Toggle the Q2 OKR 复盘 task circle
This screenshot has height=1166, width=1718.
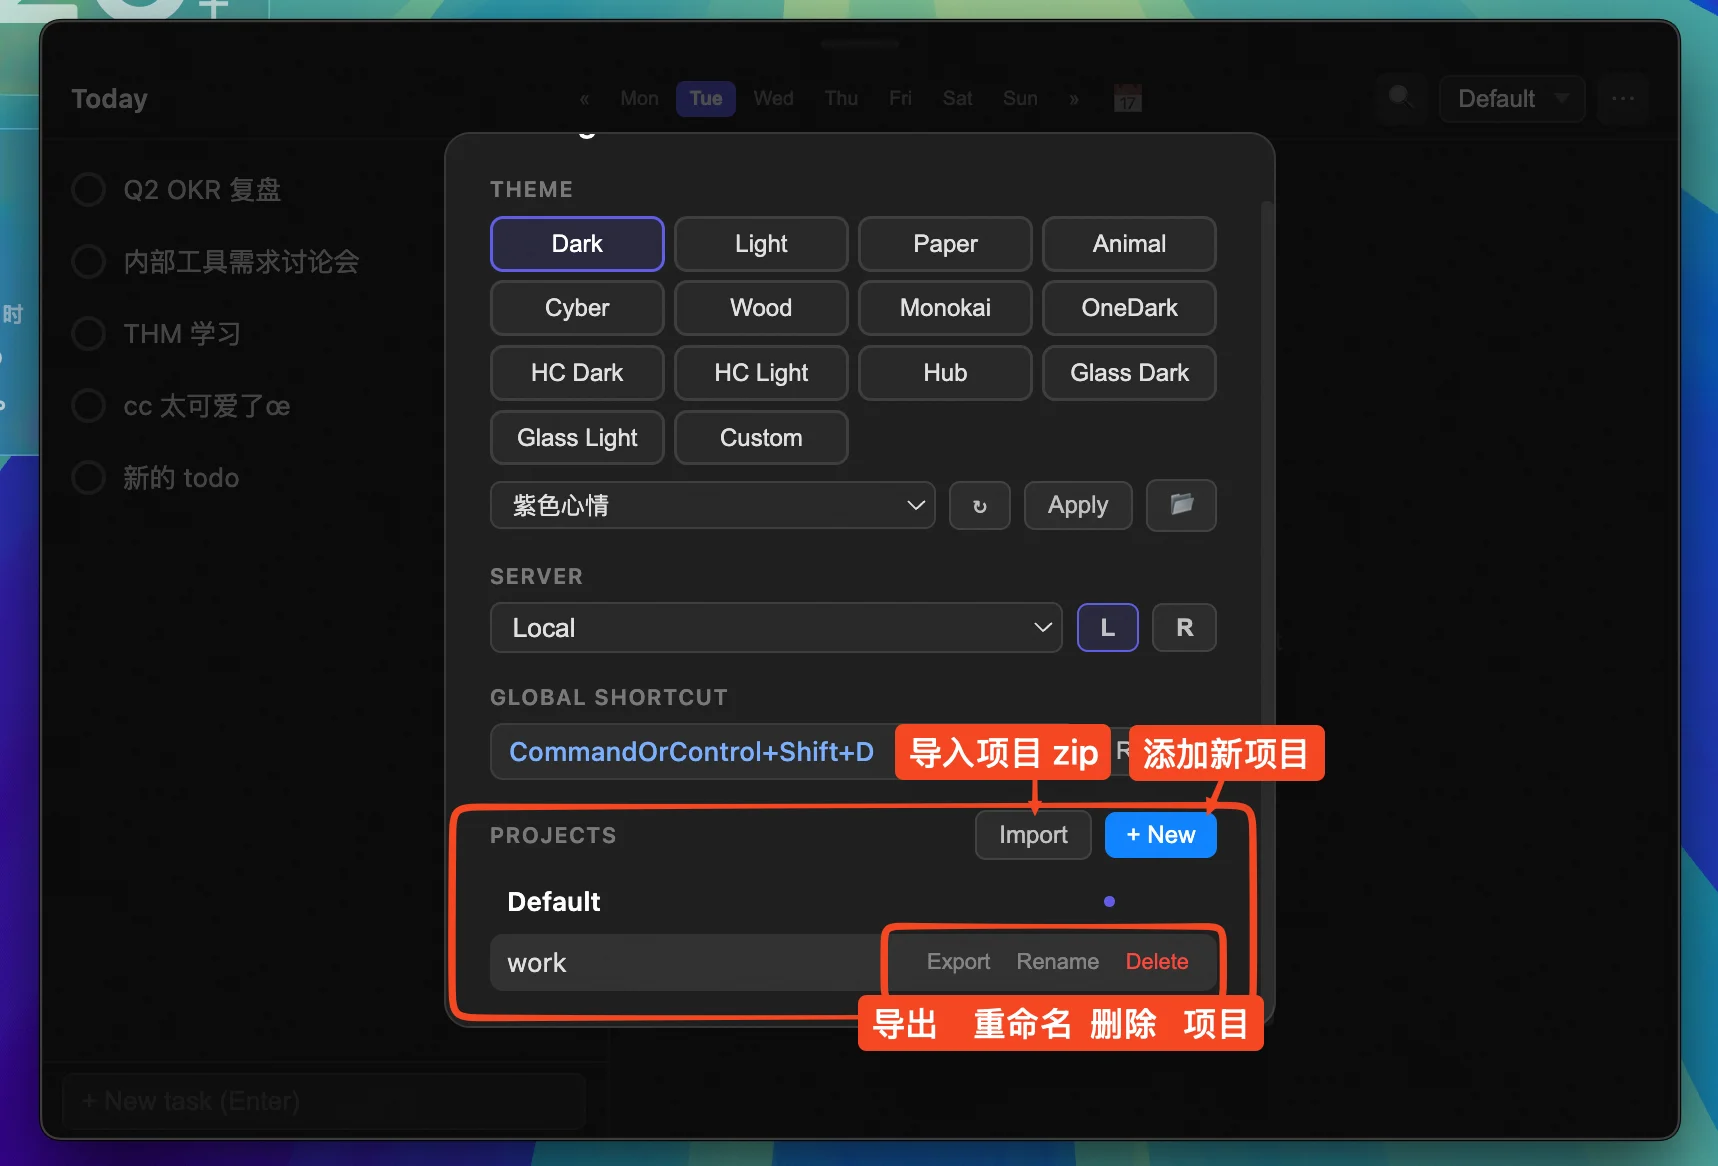[x=89, y=189]
